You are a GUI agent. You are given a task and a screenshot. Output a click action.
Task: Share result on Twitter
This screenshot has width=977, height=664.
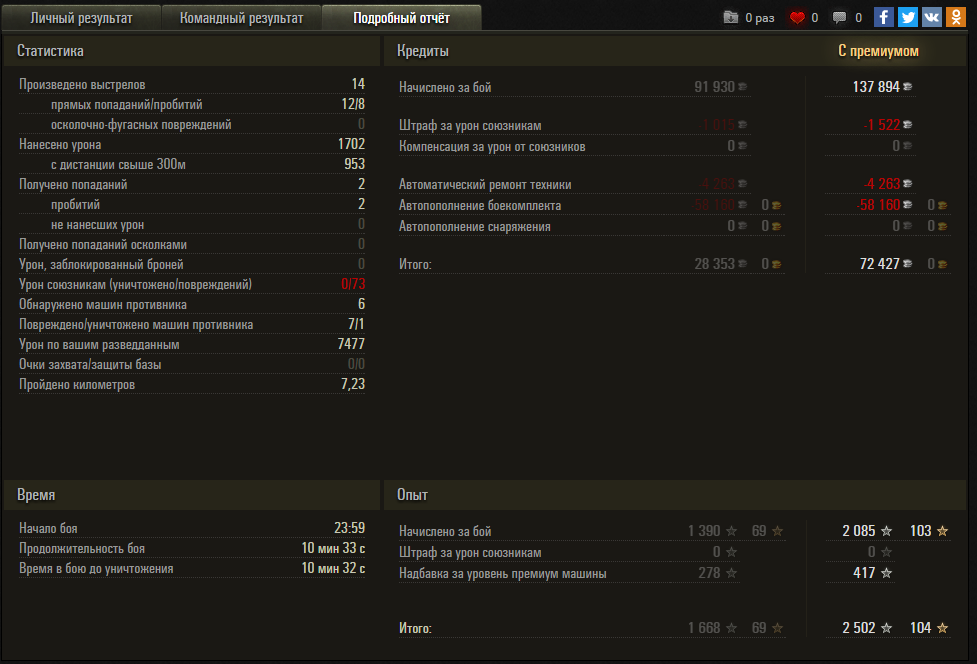point(908,17)
